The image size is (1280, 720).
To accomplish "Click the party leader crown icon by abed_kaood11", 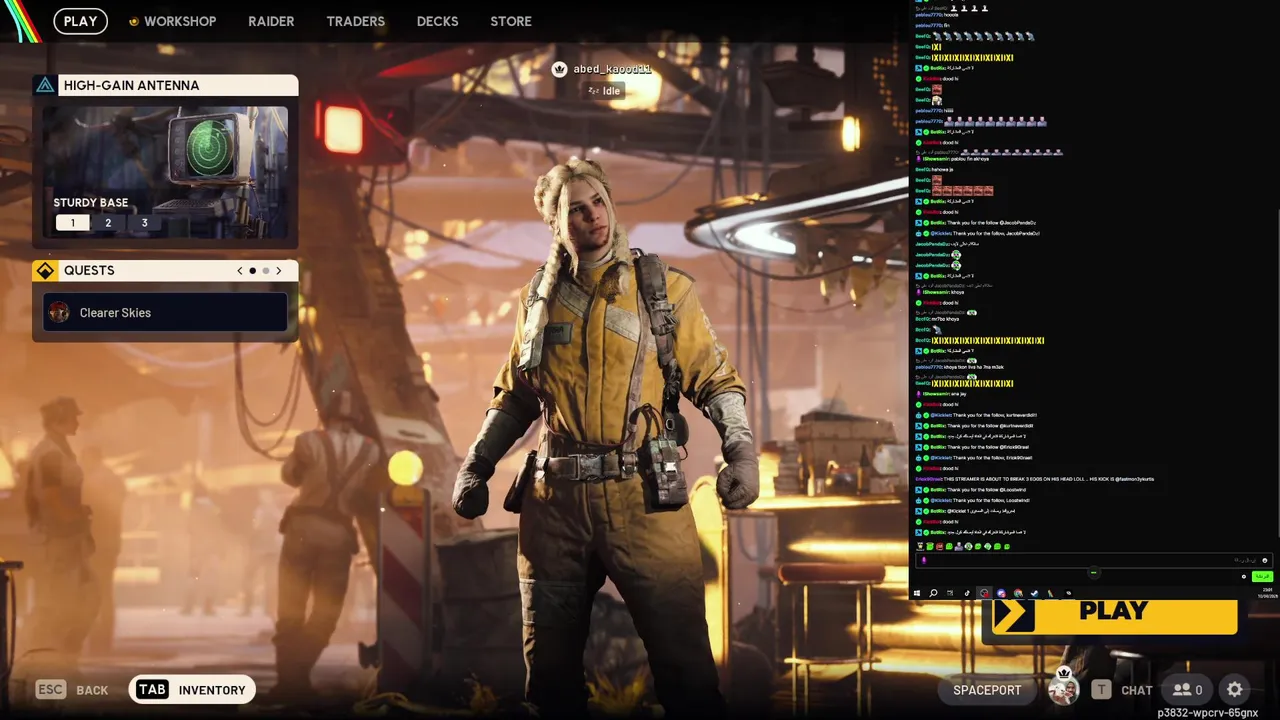I will 559,69.
